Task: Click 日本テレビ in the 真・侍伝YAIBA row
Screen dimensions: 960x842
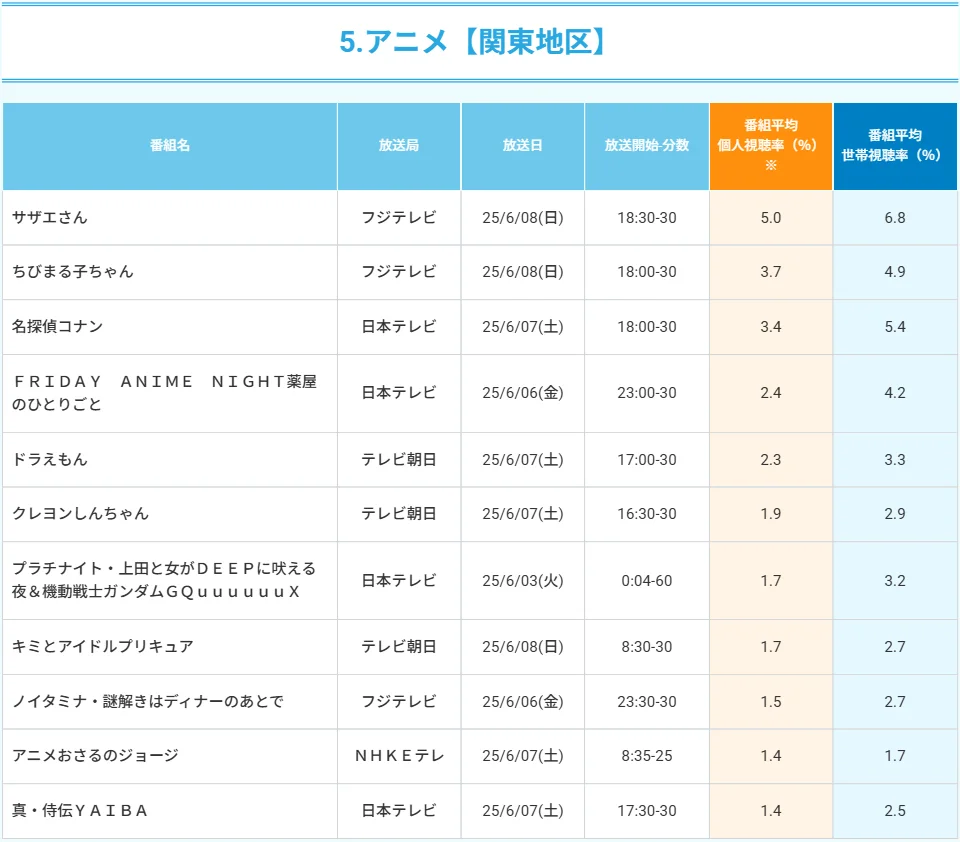Action: pyautogui.click(x=399, y=810)
